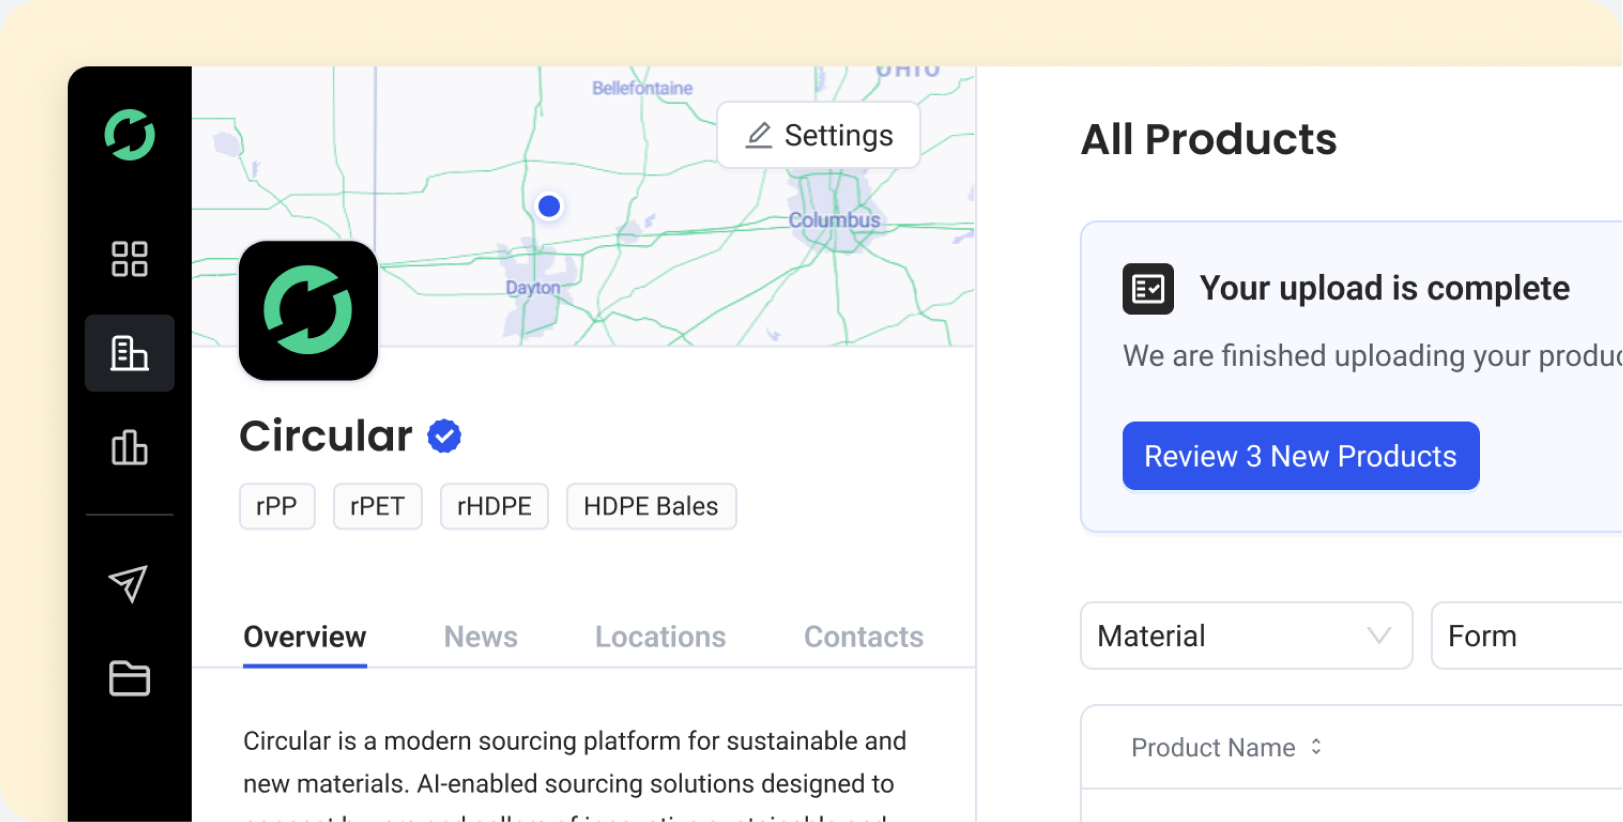Select the company building icon in sidebar
The image size is (1623, 822).
coord(129,353)
